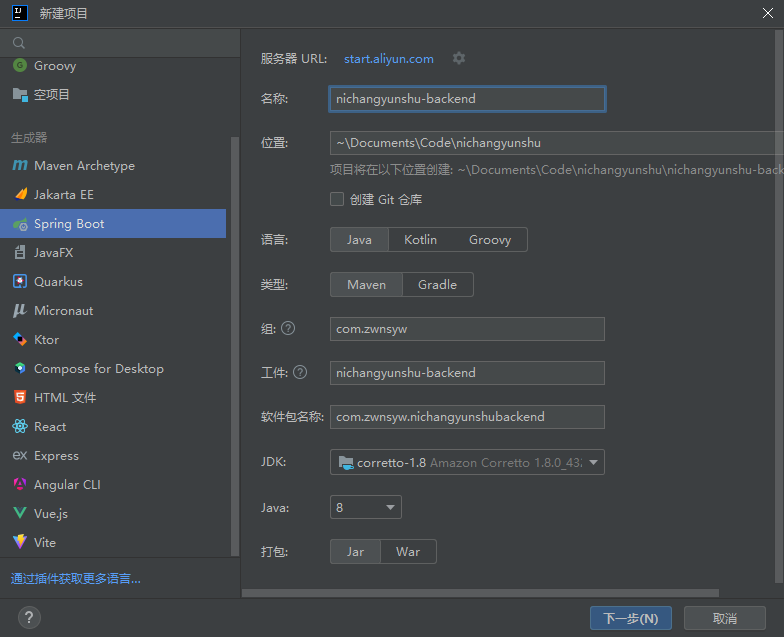Focus the location path input field

(x=556, y=143)
